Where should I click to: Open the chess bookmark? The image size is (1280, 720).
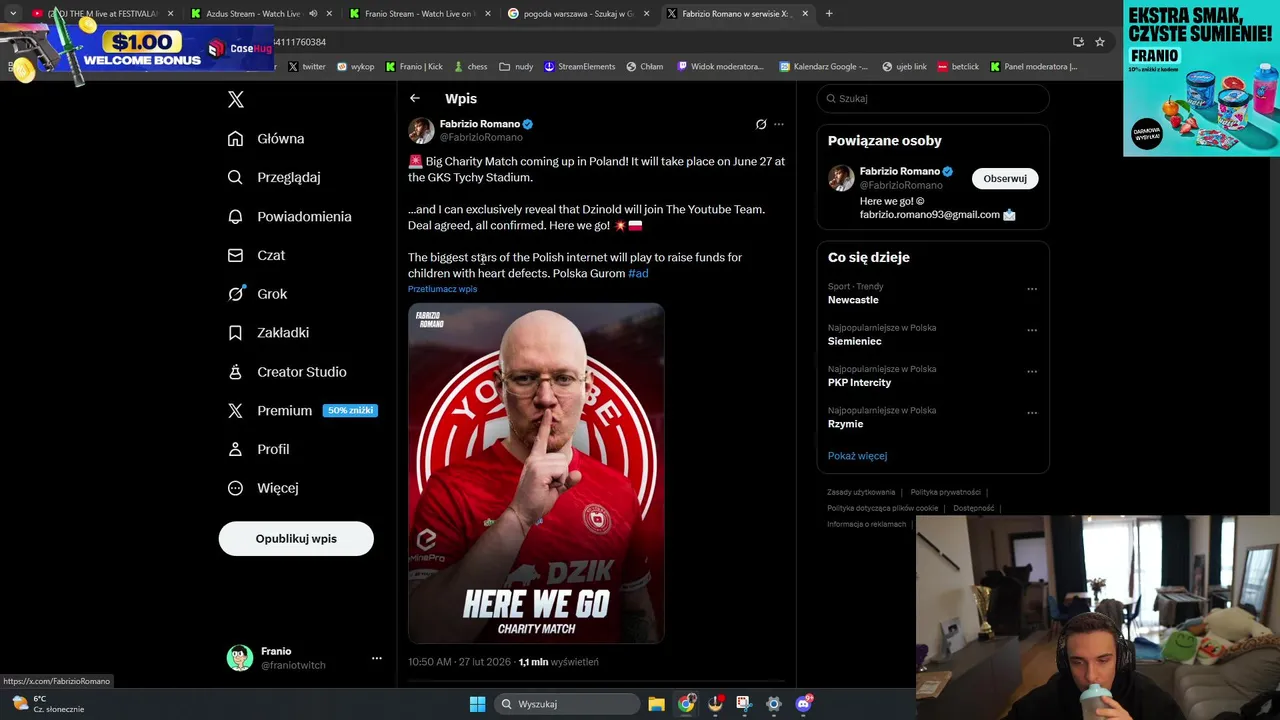(x=470, y=67)
